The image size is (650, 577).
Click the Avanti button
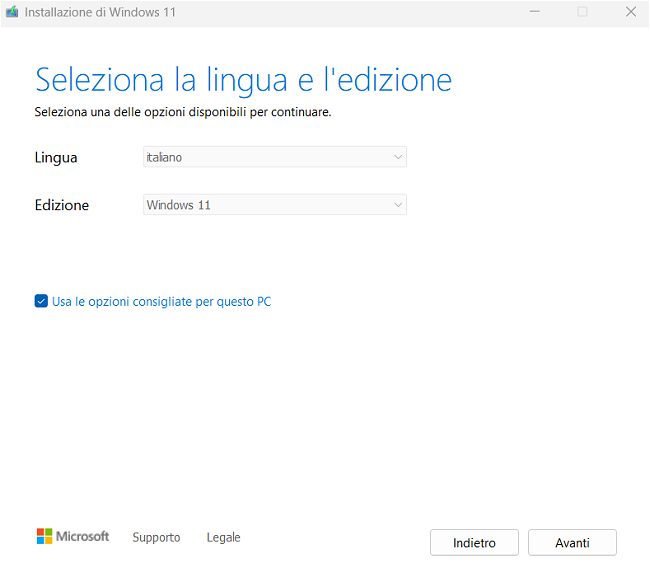[x=572, y=542]
